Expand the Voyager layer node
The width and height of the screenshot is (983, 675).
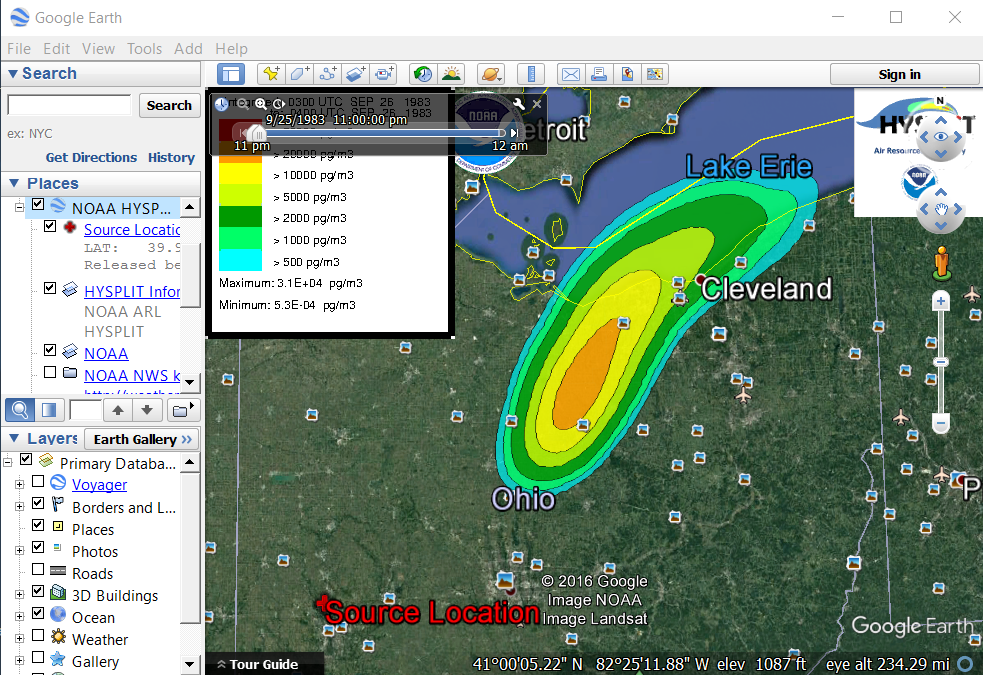click(19, 484)
